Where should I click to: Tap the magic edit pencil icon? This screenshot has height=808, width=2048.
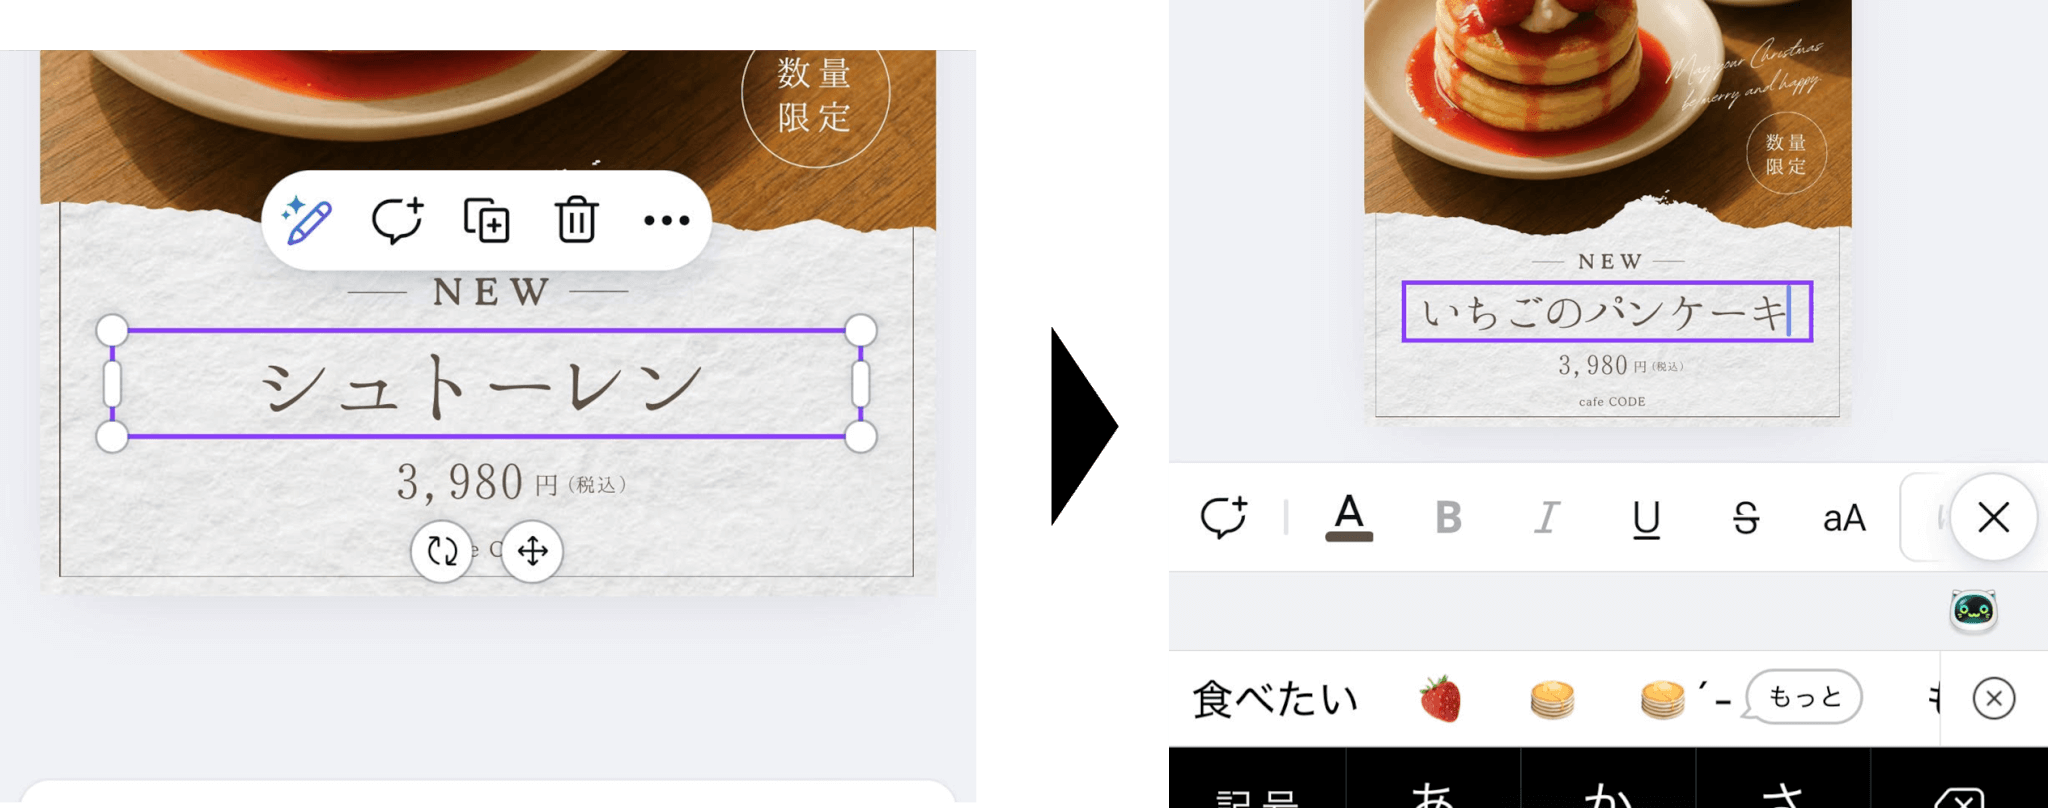(307, 221)
